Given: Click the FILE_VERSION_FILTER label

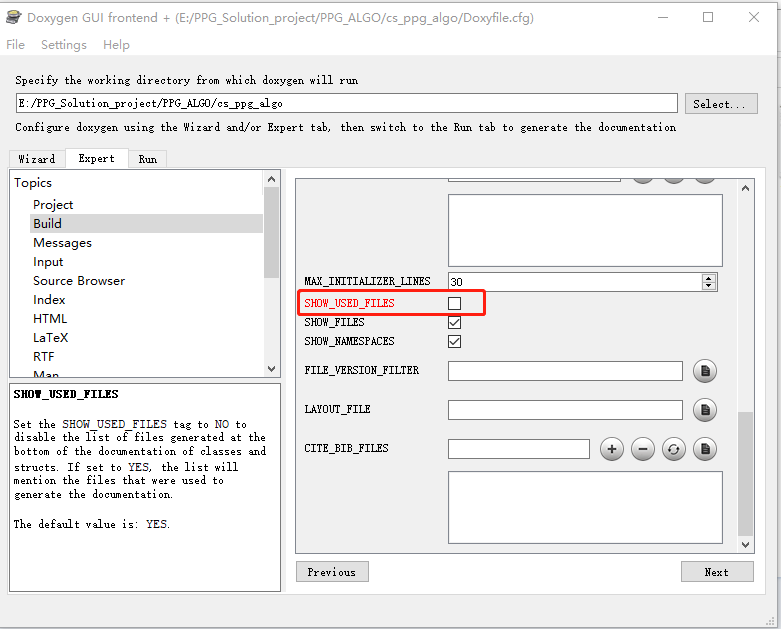Looking at the screenshot, I should click(x=362, y=371).
